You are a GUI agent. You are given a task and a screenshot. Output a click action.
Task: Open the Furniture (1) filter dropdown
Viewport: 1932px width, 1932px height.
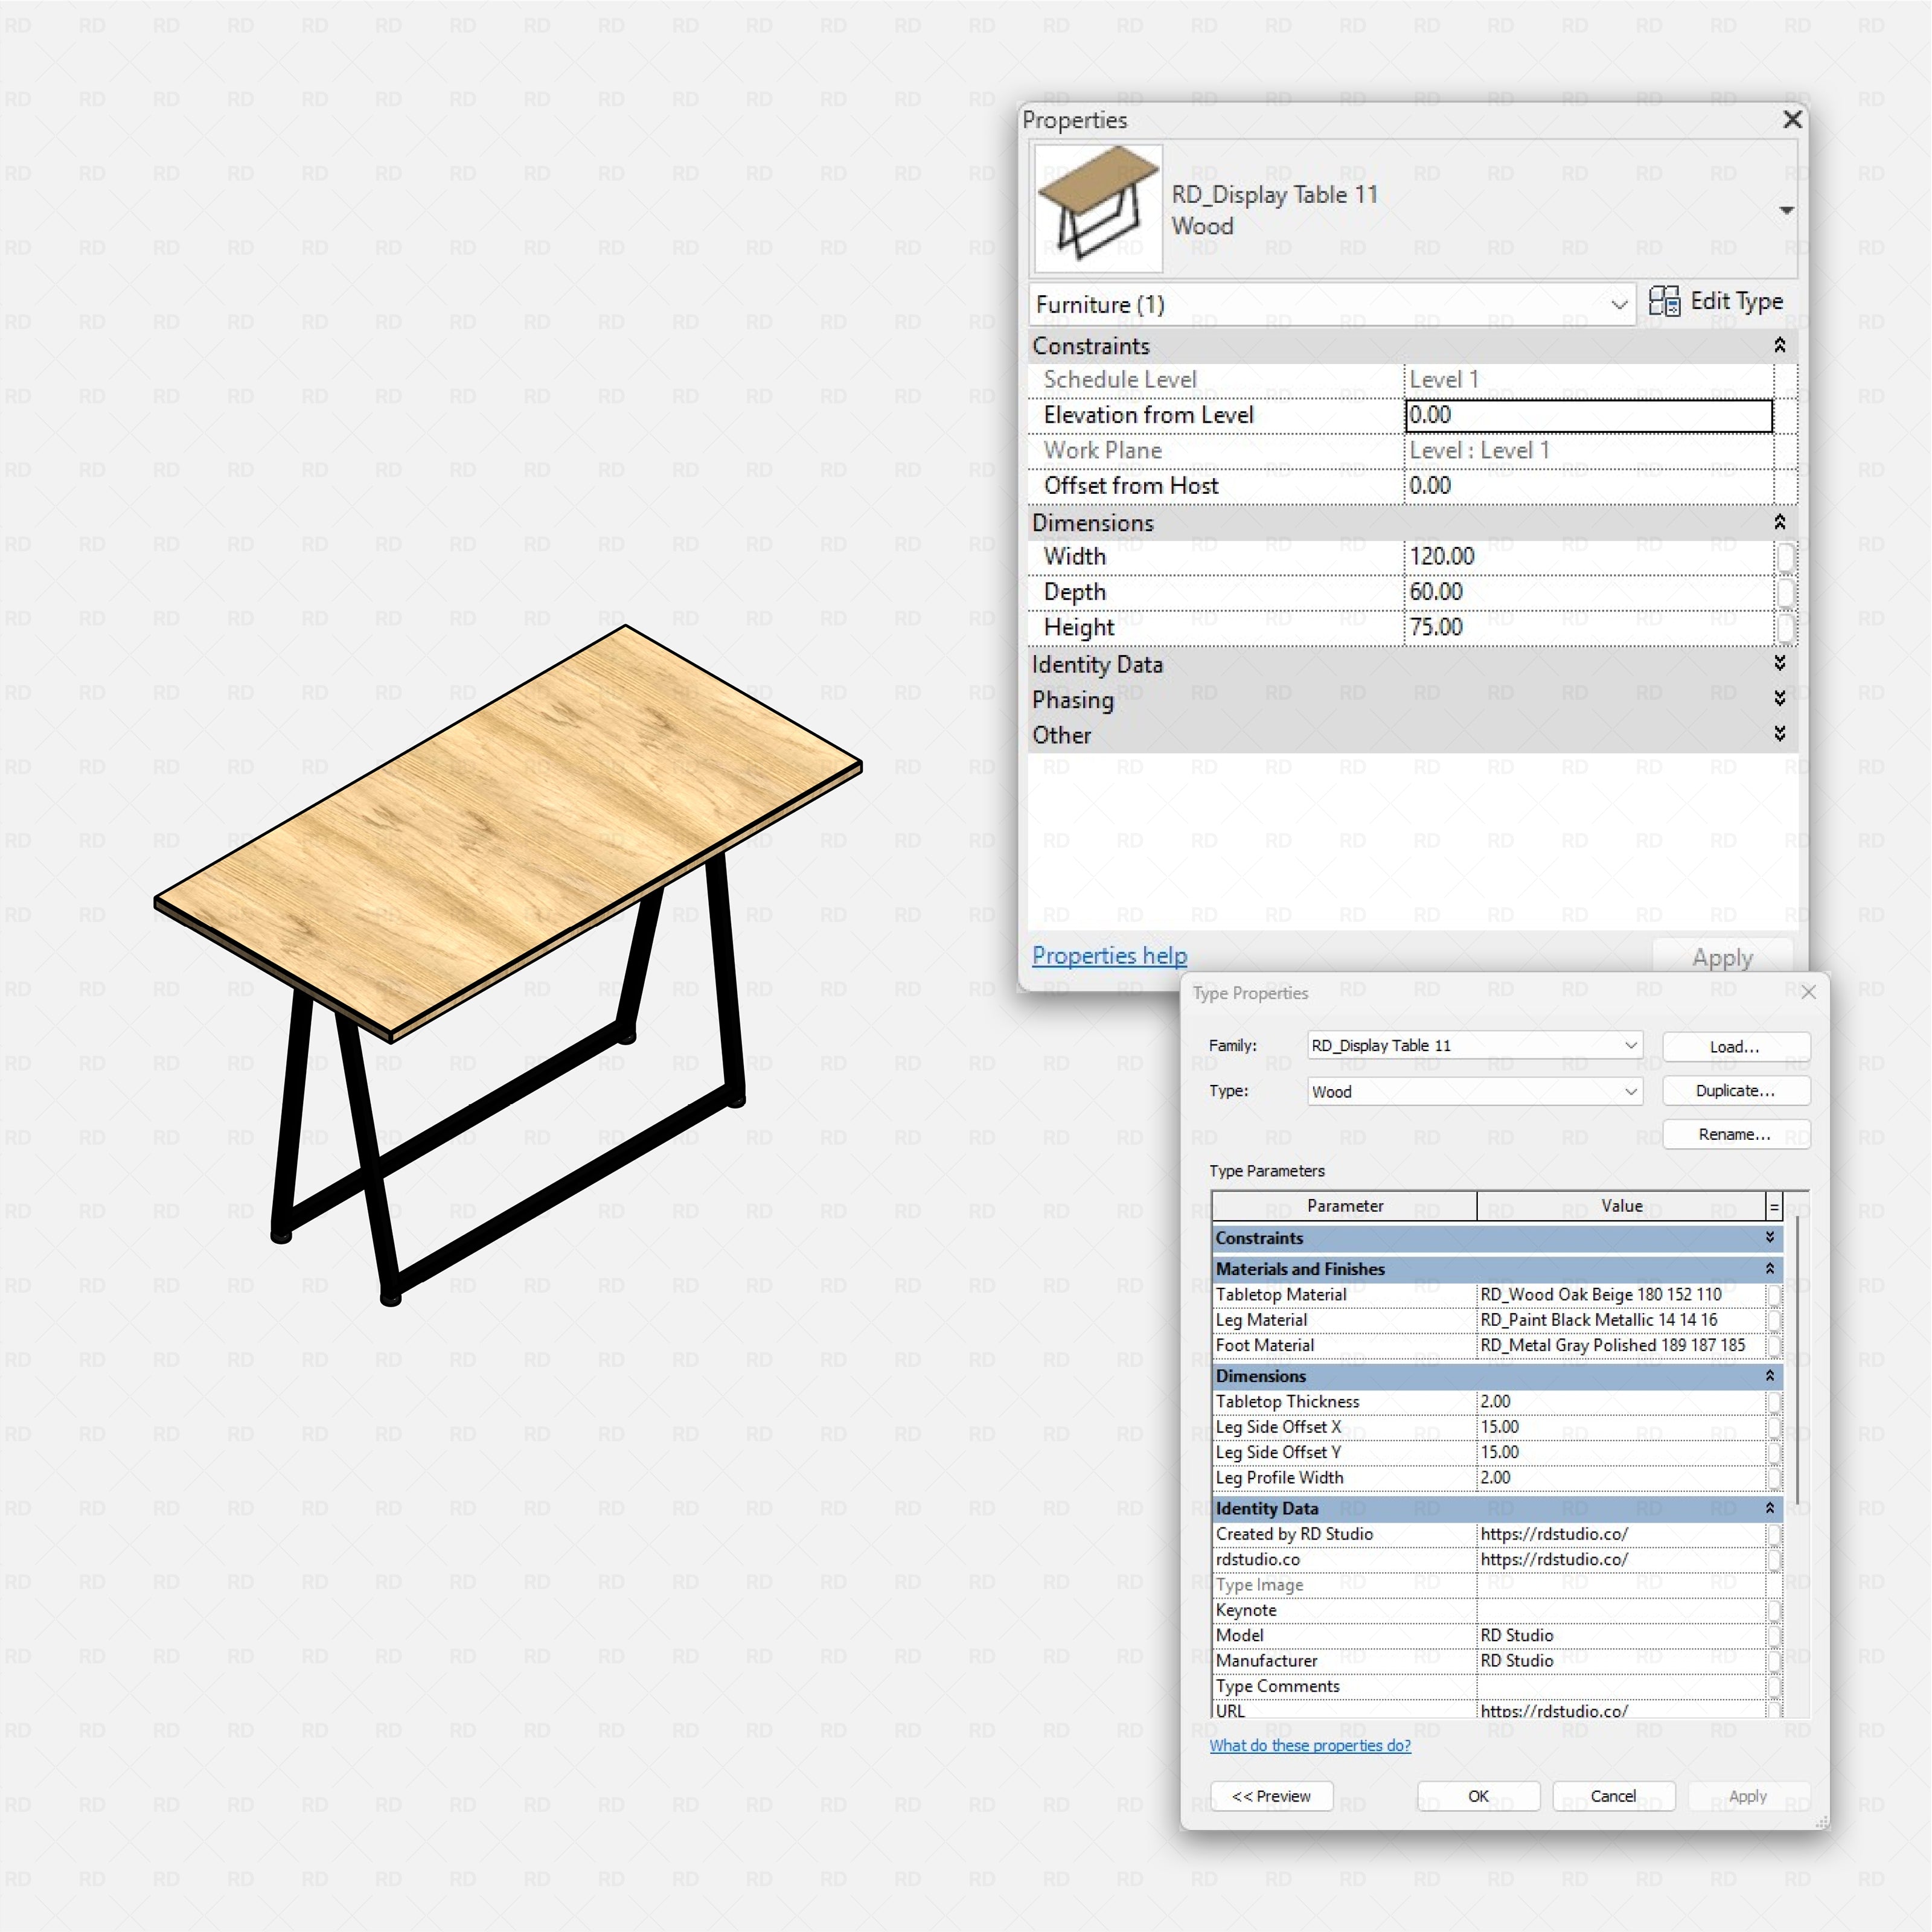1332,304
